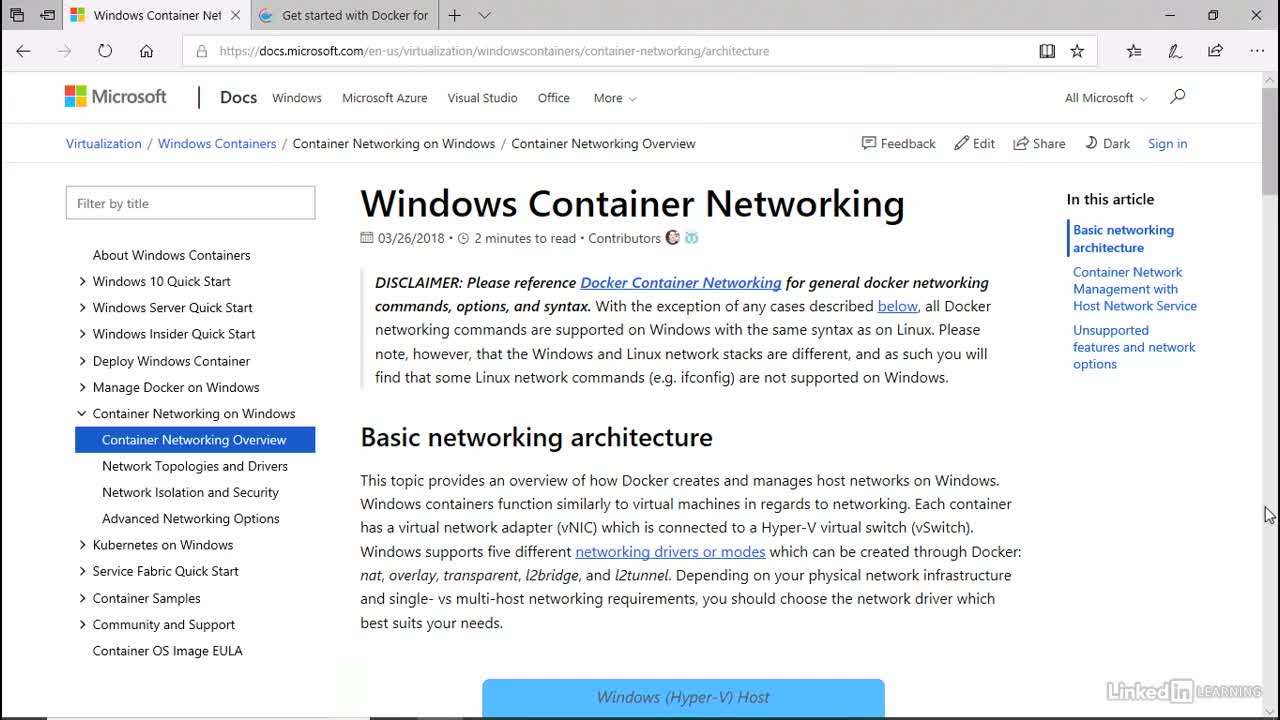Open Network Topologies and Drivers

click(x=195, y=466)
